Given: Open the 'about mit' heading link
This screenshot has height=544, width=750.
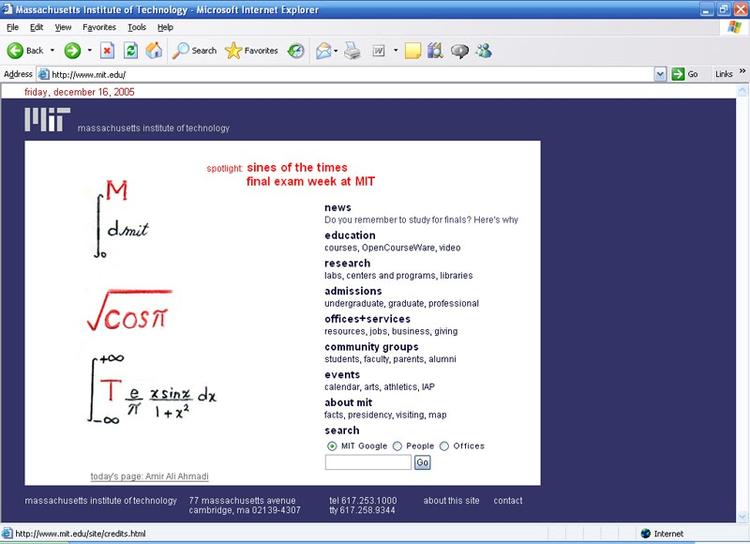Looking at the screenshot, I should click(x=348, y=402).
